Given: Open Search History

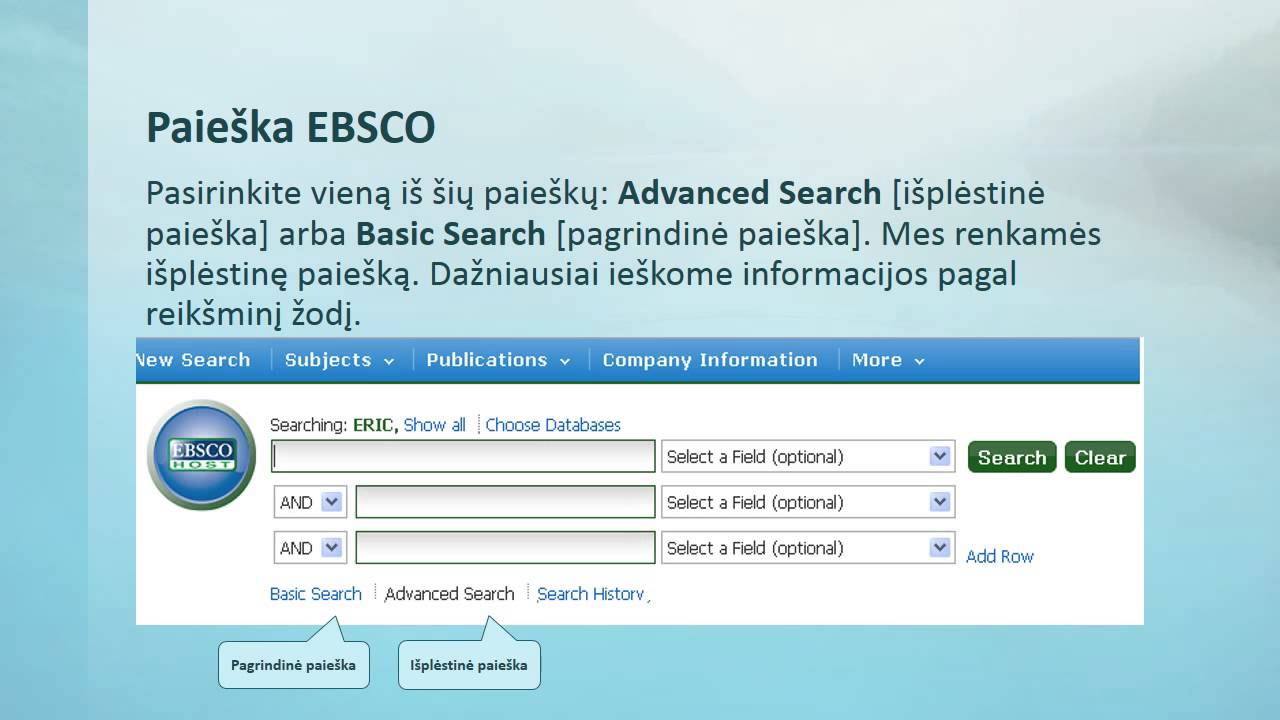Looking at the screenshot, I should point(592,593).
